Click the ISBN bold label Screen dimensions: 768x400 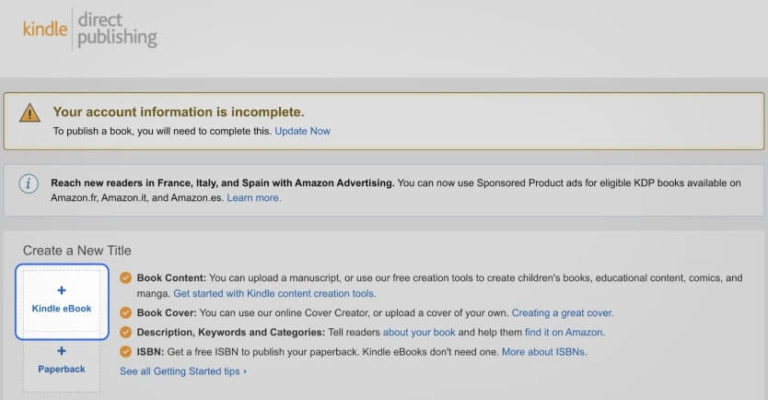(150, 352)
